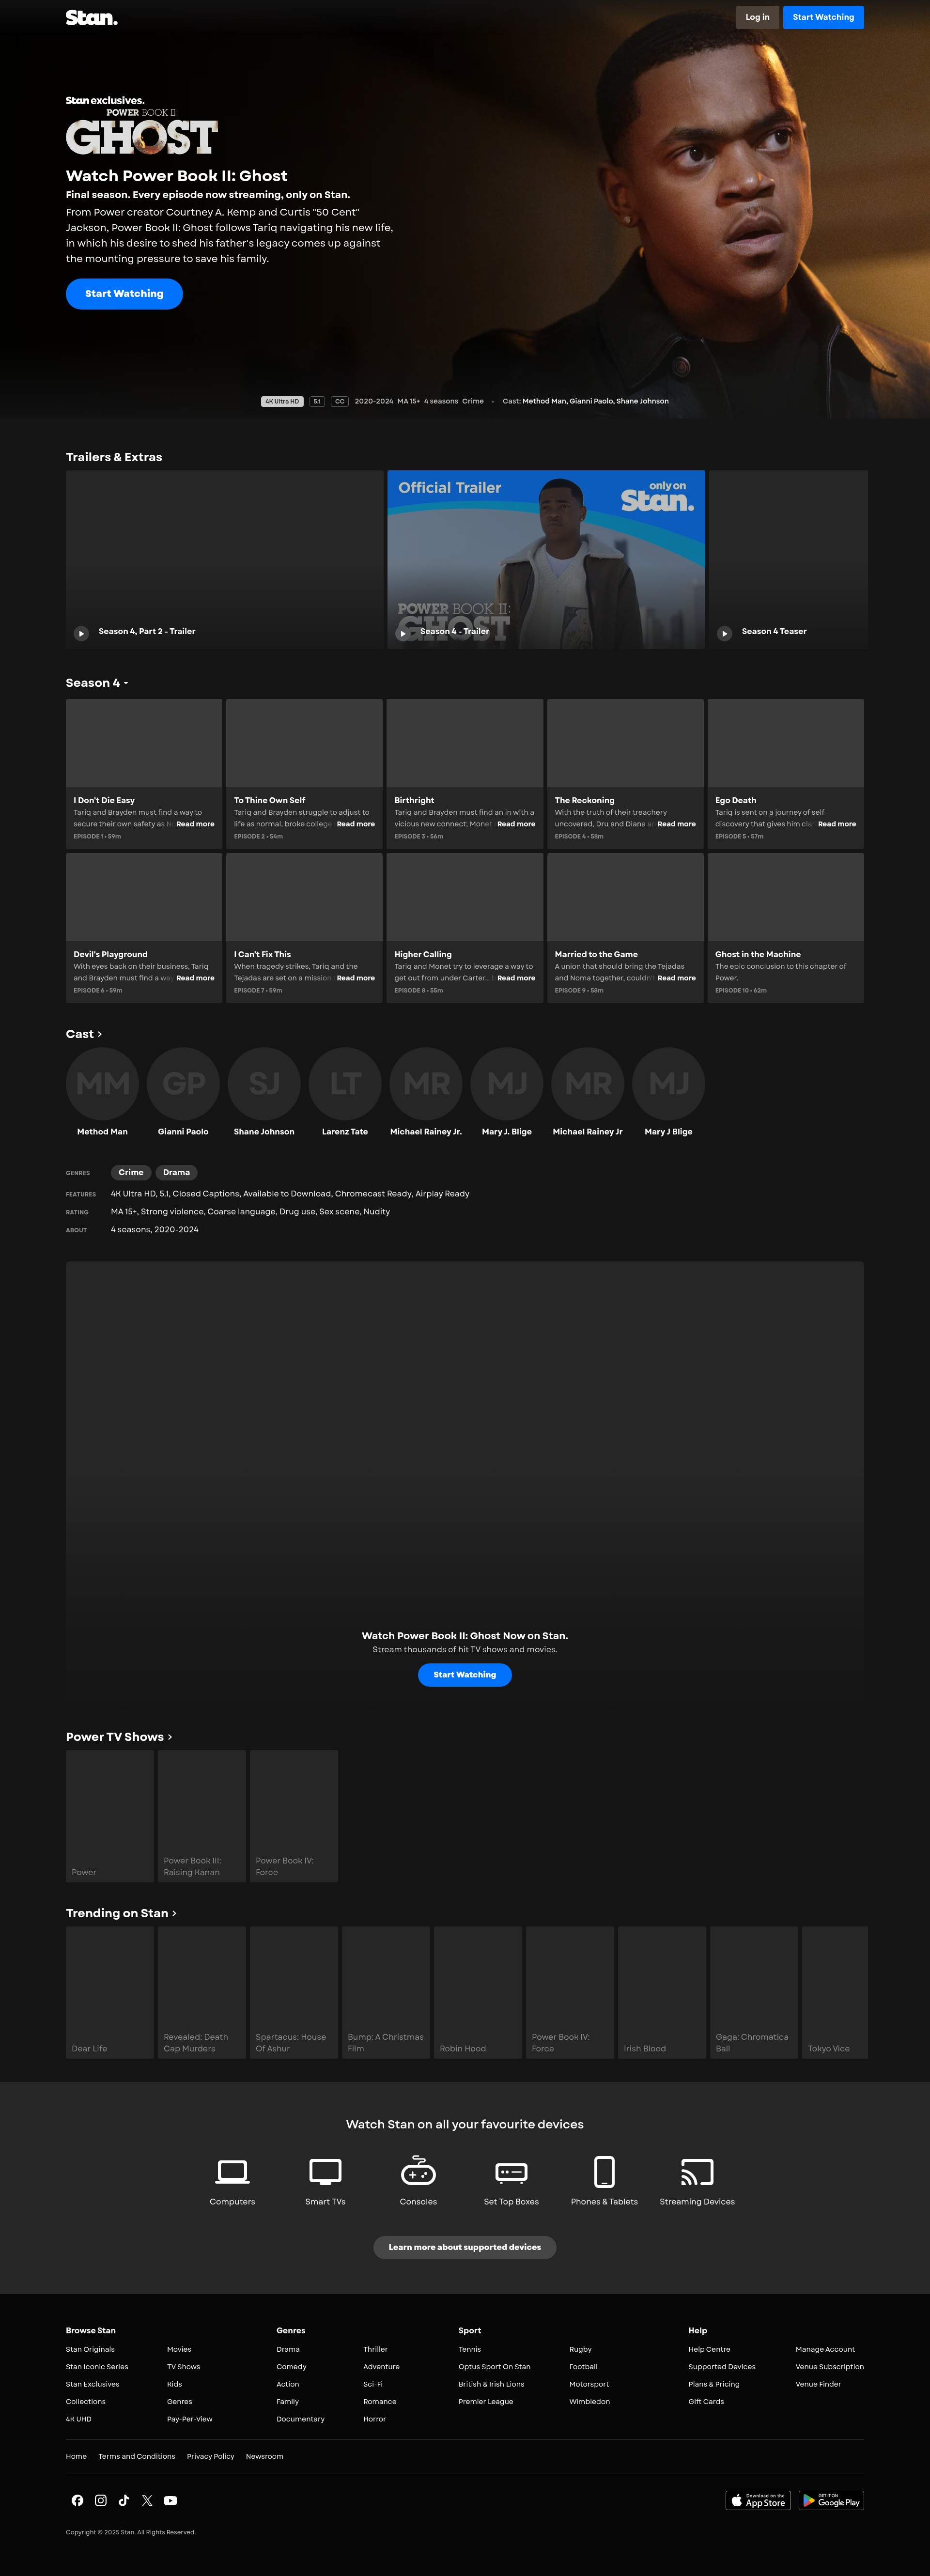Click Start Watching under Stream thousands banner

(x=465, y=1675)
